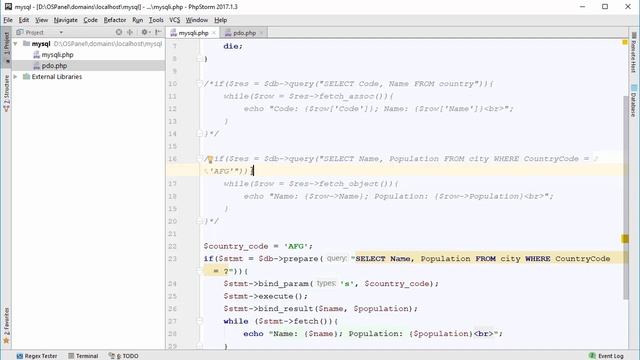
Task: Click line number 22 in the gutter
Action: 172,247
